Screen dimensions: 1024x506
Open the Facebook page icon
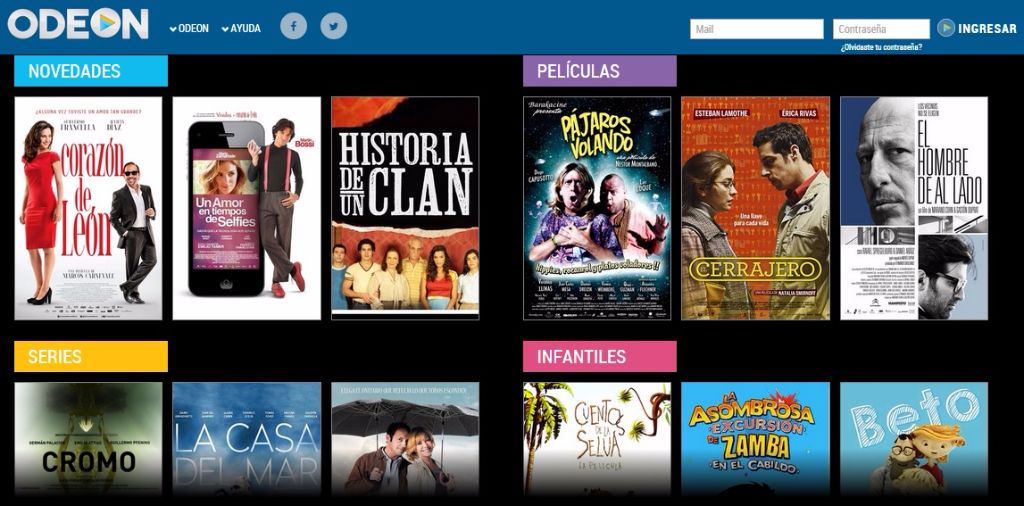click(293, 26)
